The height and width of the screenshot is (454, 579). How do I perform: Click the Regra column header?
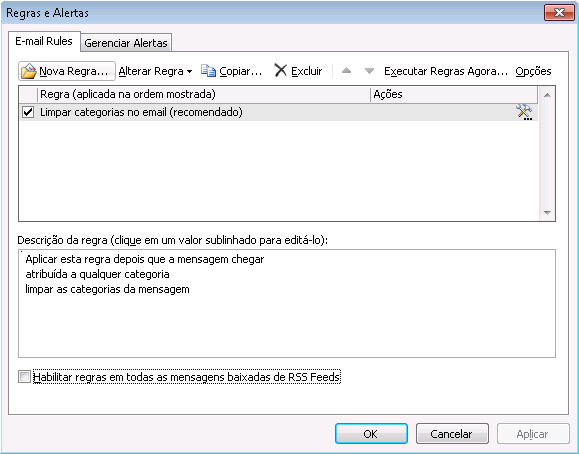click(204, 95)
